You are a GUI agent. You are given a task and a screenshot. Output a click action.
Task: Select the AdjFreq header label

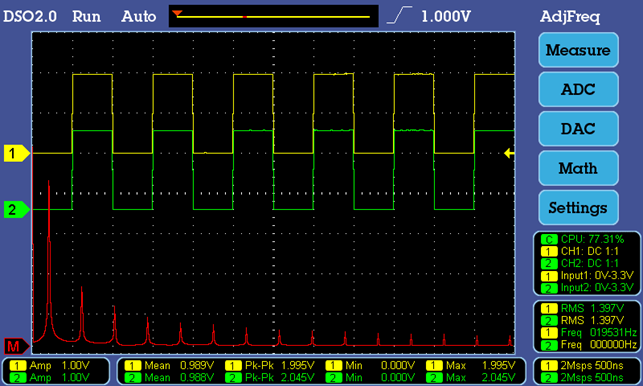click(570, 17)
